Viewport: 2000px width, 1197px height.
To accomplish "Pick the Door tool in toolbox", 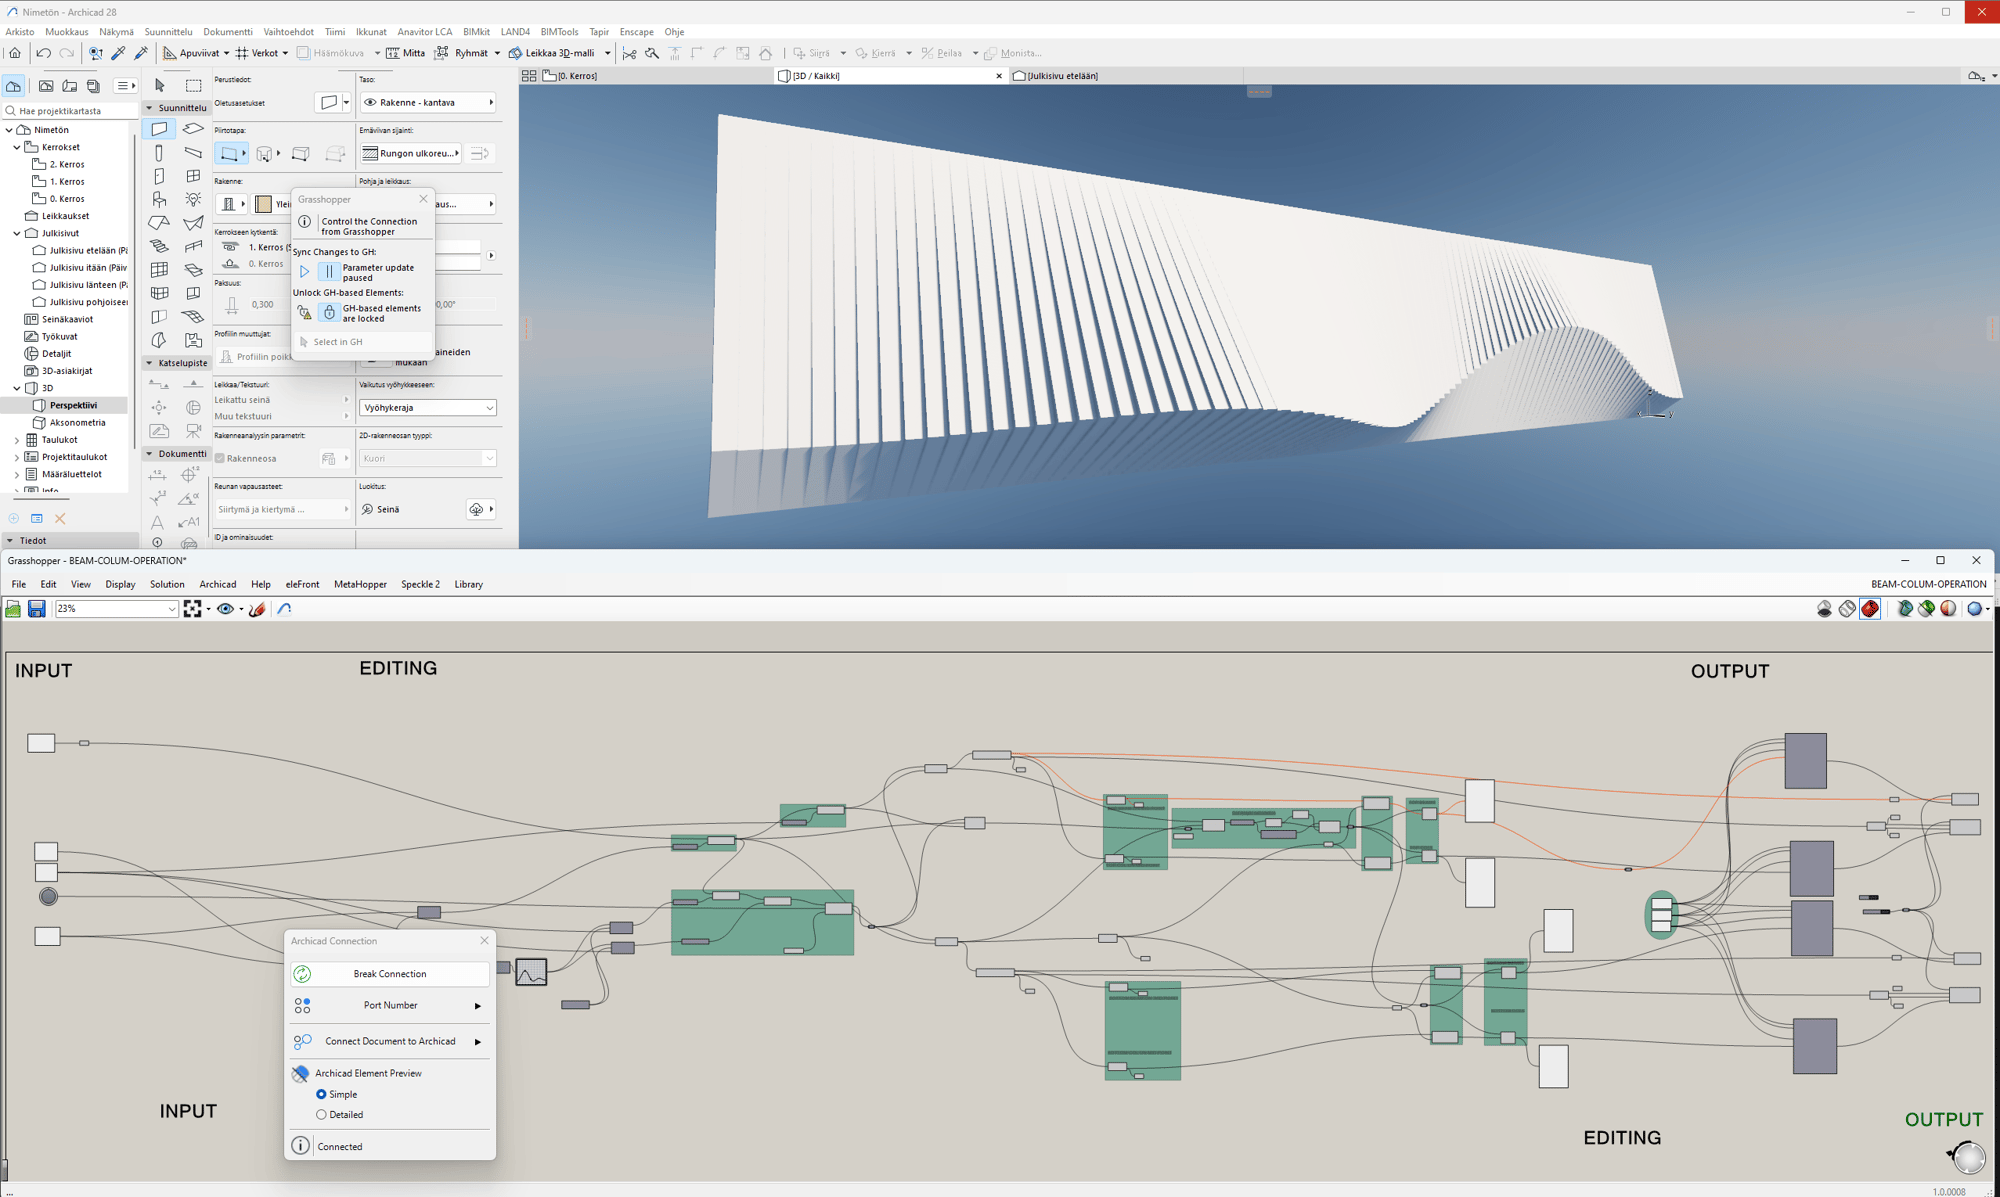I will pyautogui.click(x=159, y=176).
